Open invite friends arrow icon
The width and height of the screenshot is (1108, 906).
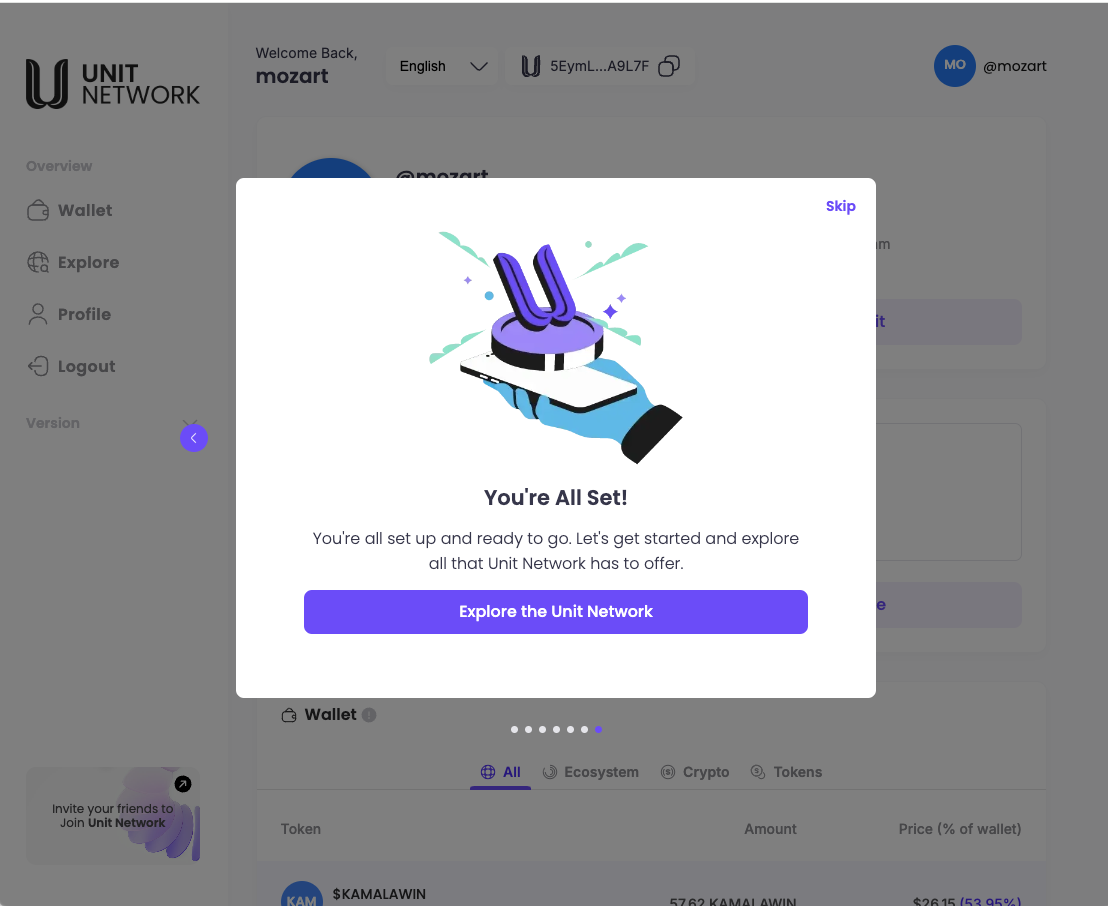pos(183,784)
